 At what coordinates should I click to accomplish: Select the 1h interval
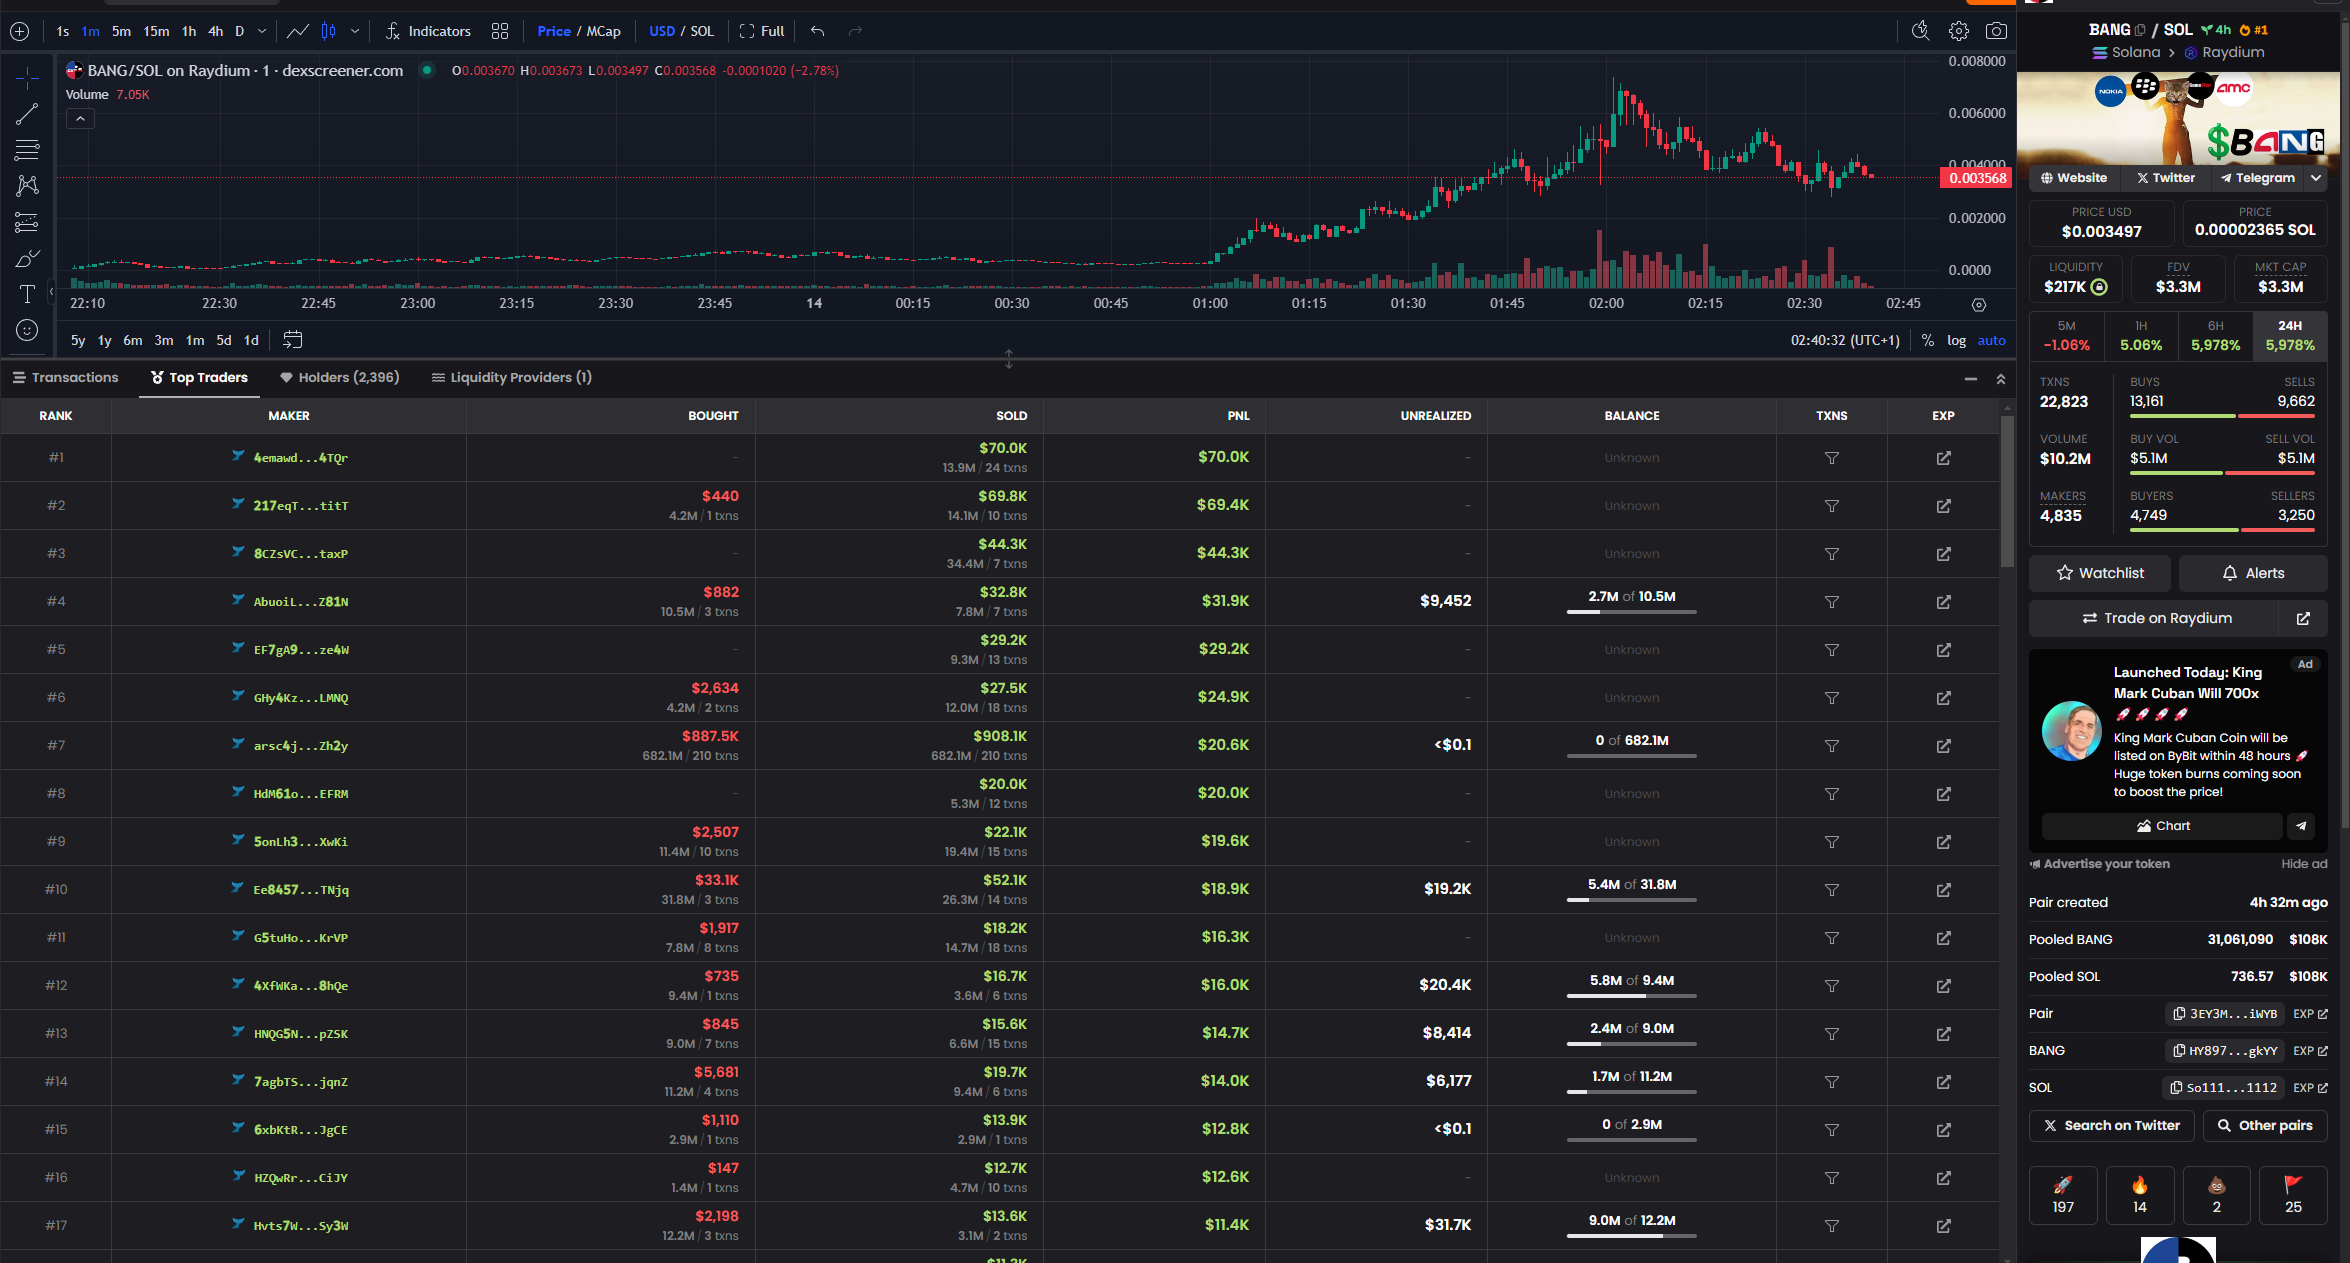click(x=189, y=31)
